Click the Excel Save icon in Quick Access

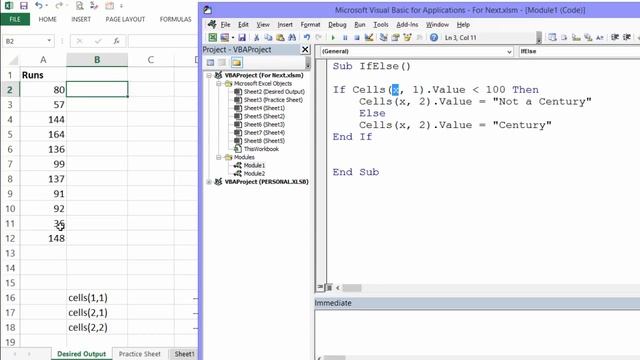click(x=24, y=6)
